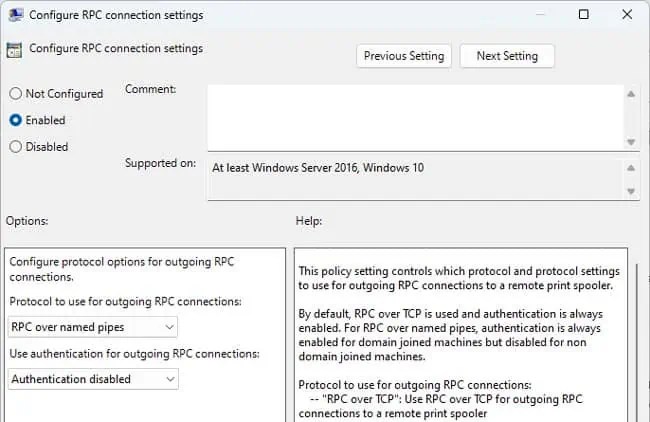The height and width of the screenshot is (422, 650).
Task: Click the 'This policy setting controls' help paragraph
Action: [x=459, y=278]
